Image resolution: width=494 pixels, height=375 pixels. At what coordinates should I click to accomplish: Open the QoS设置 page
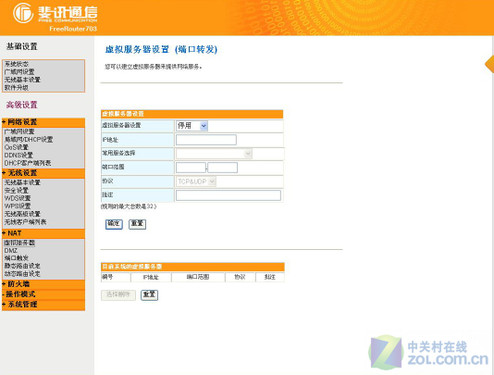16,147
